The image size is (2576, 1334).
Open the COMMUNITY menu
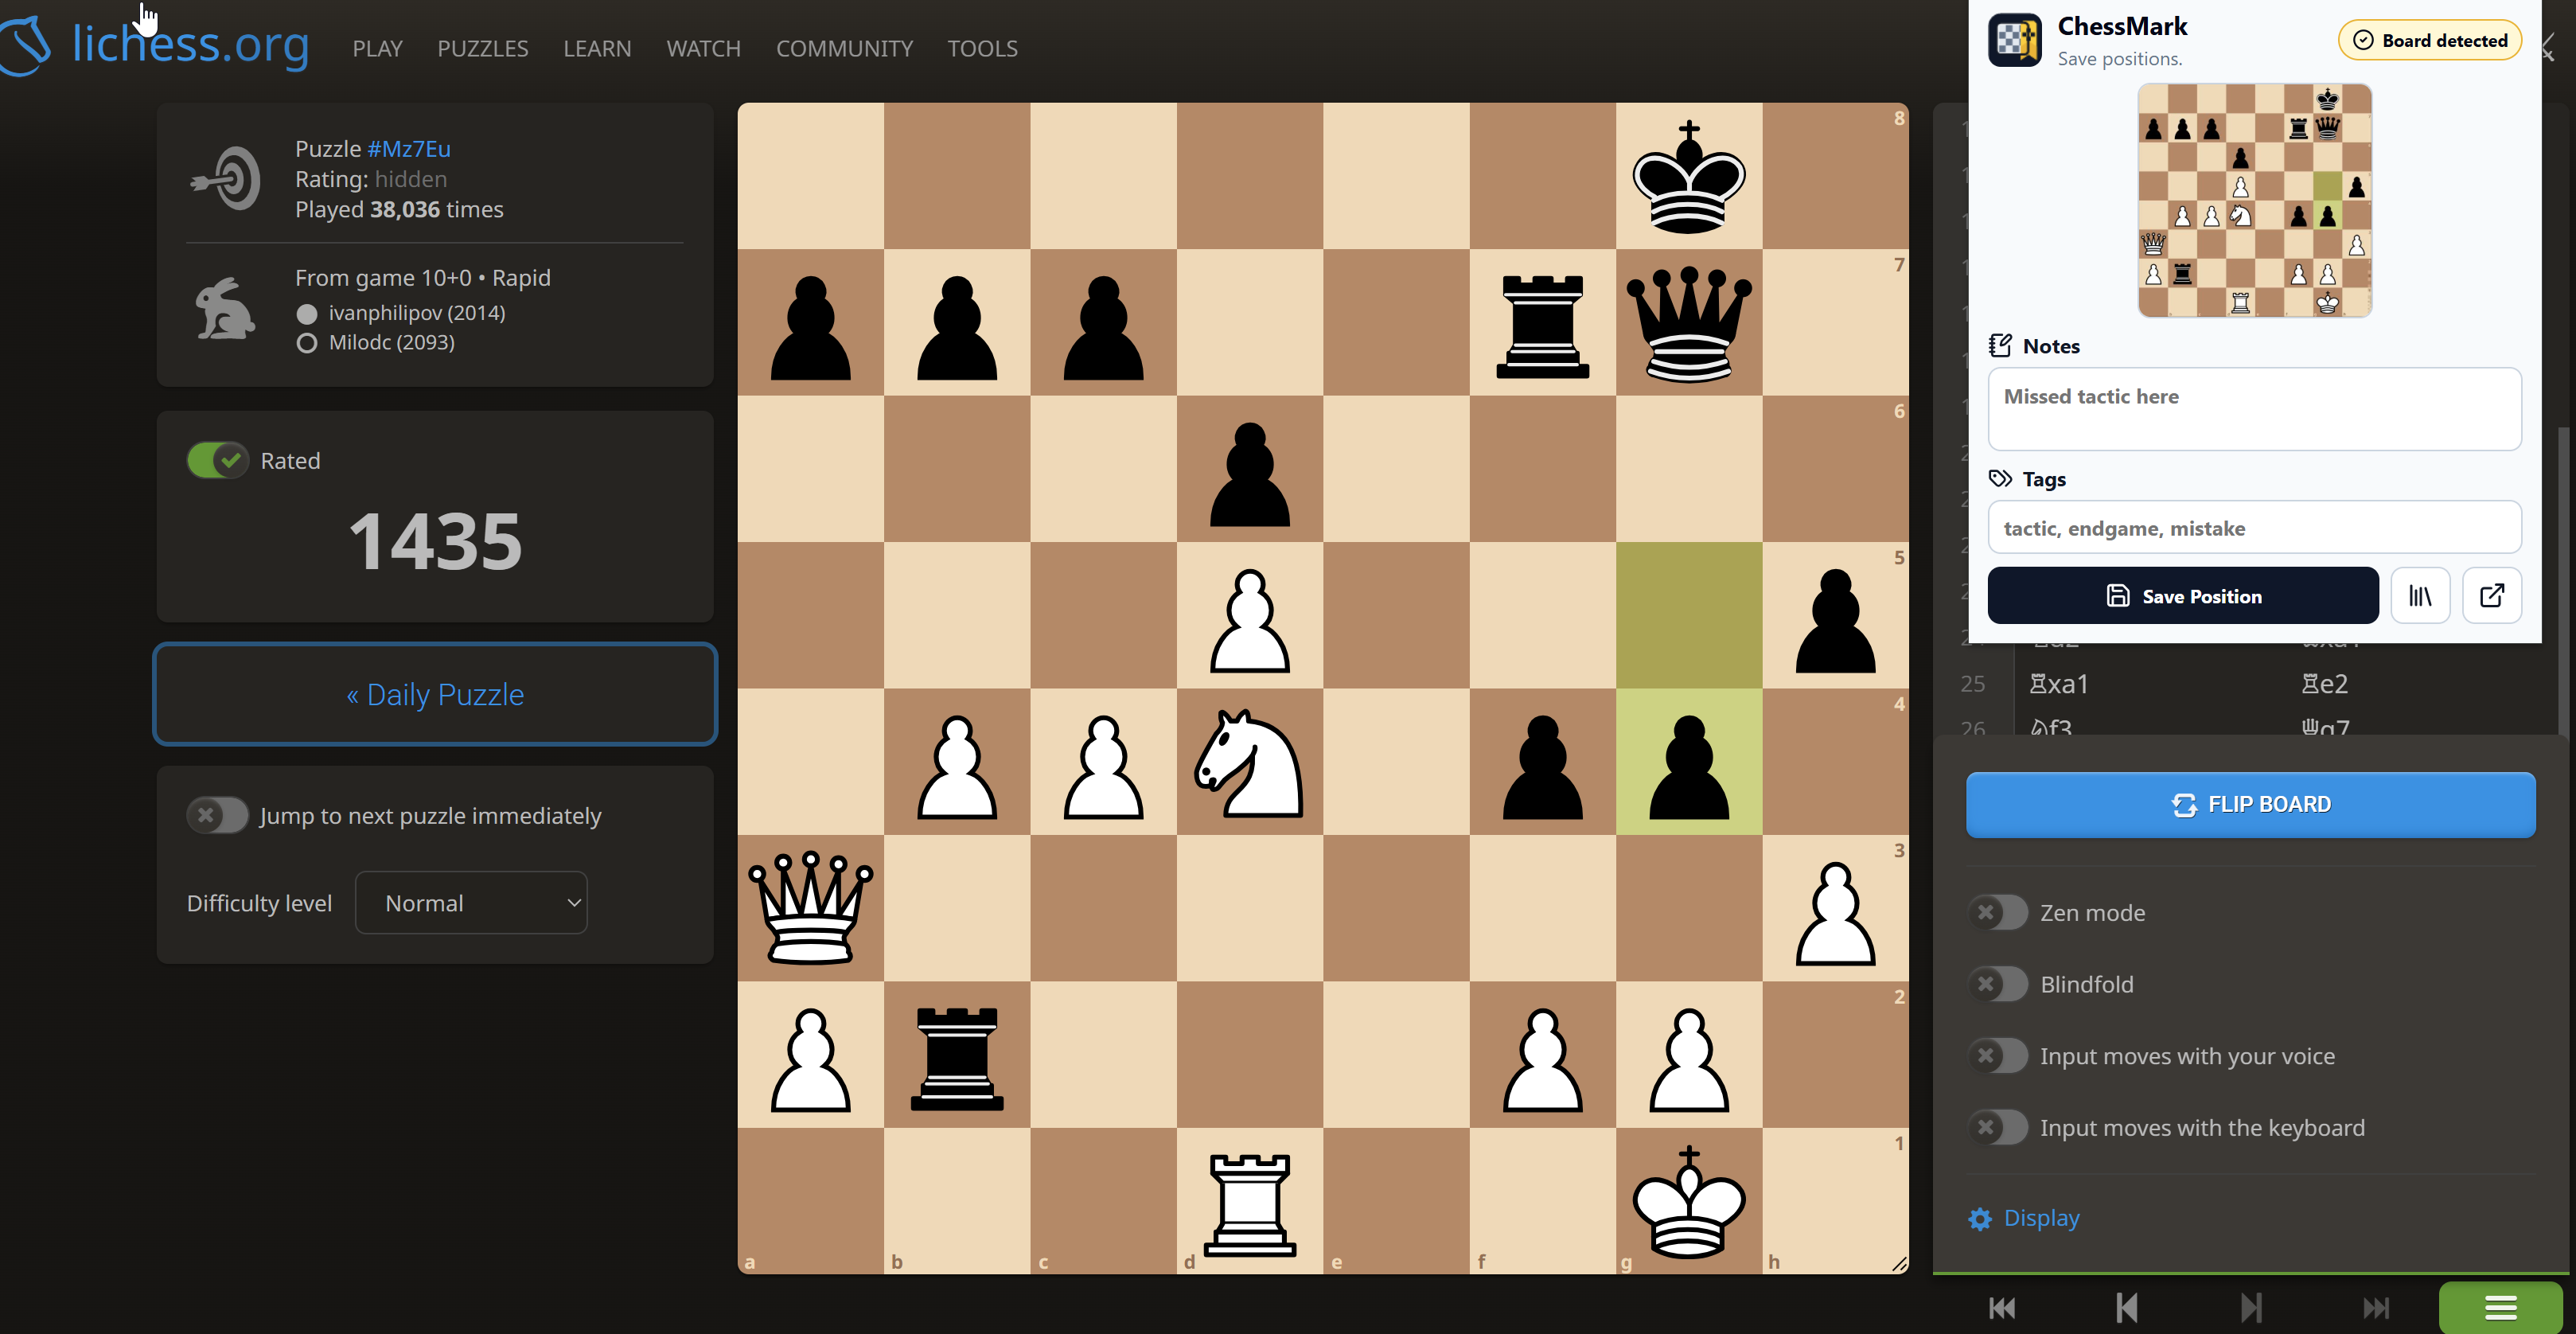[x=844, y=48]
